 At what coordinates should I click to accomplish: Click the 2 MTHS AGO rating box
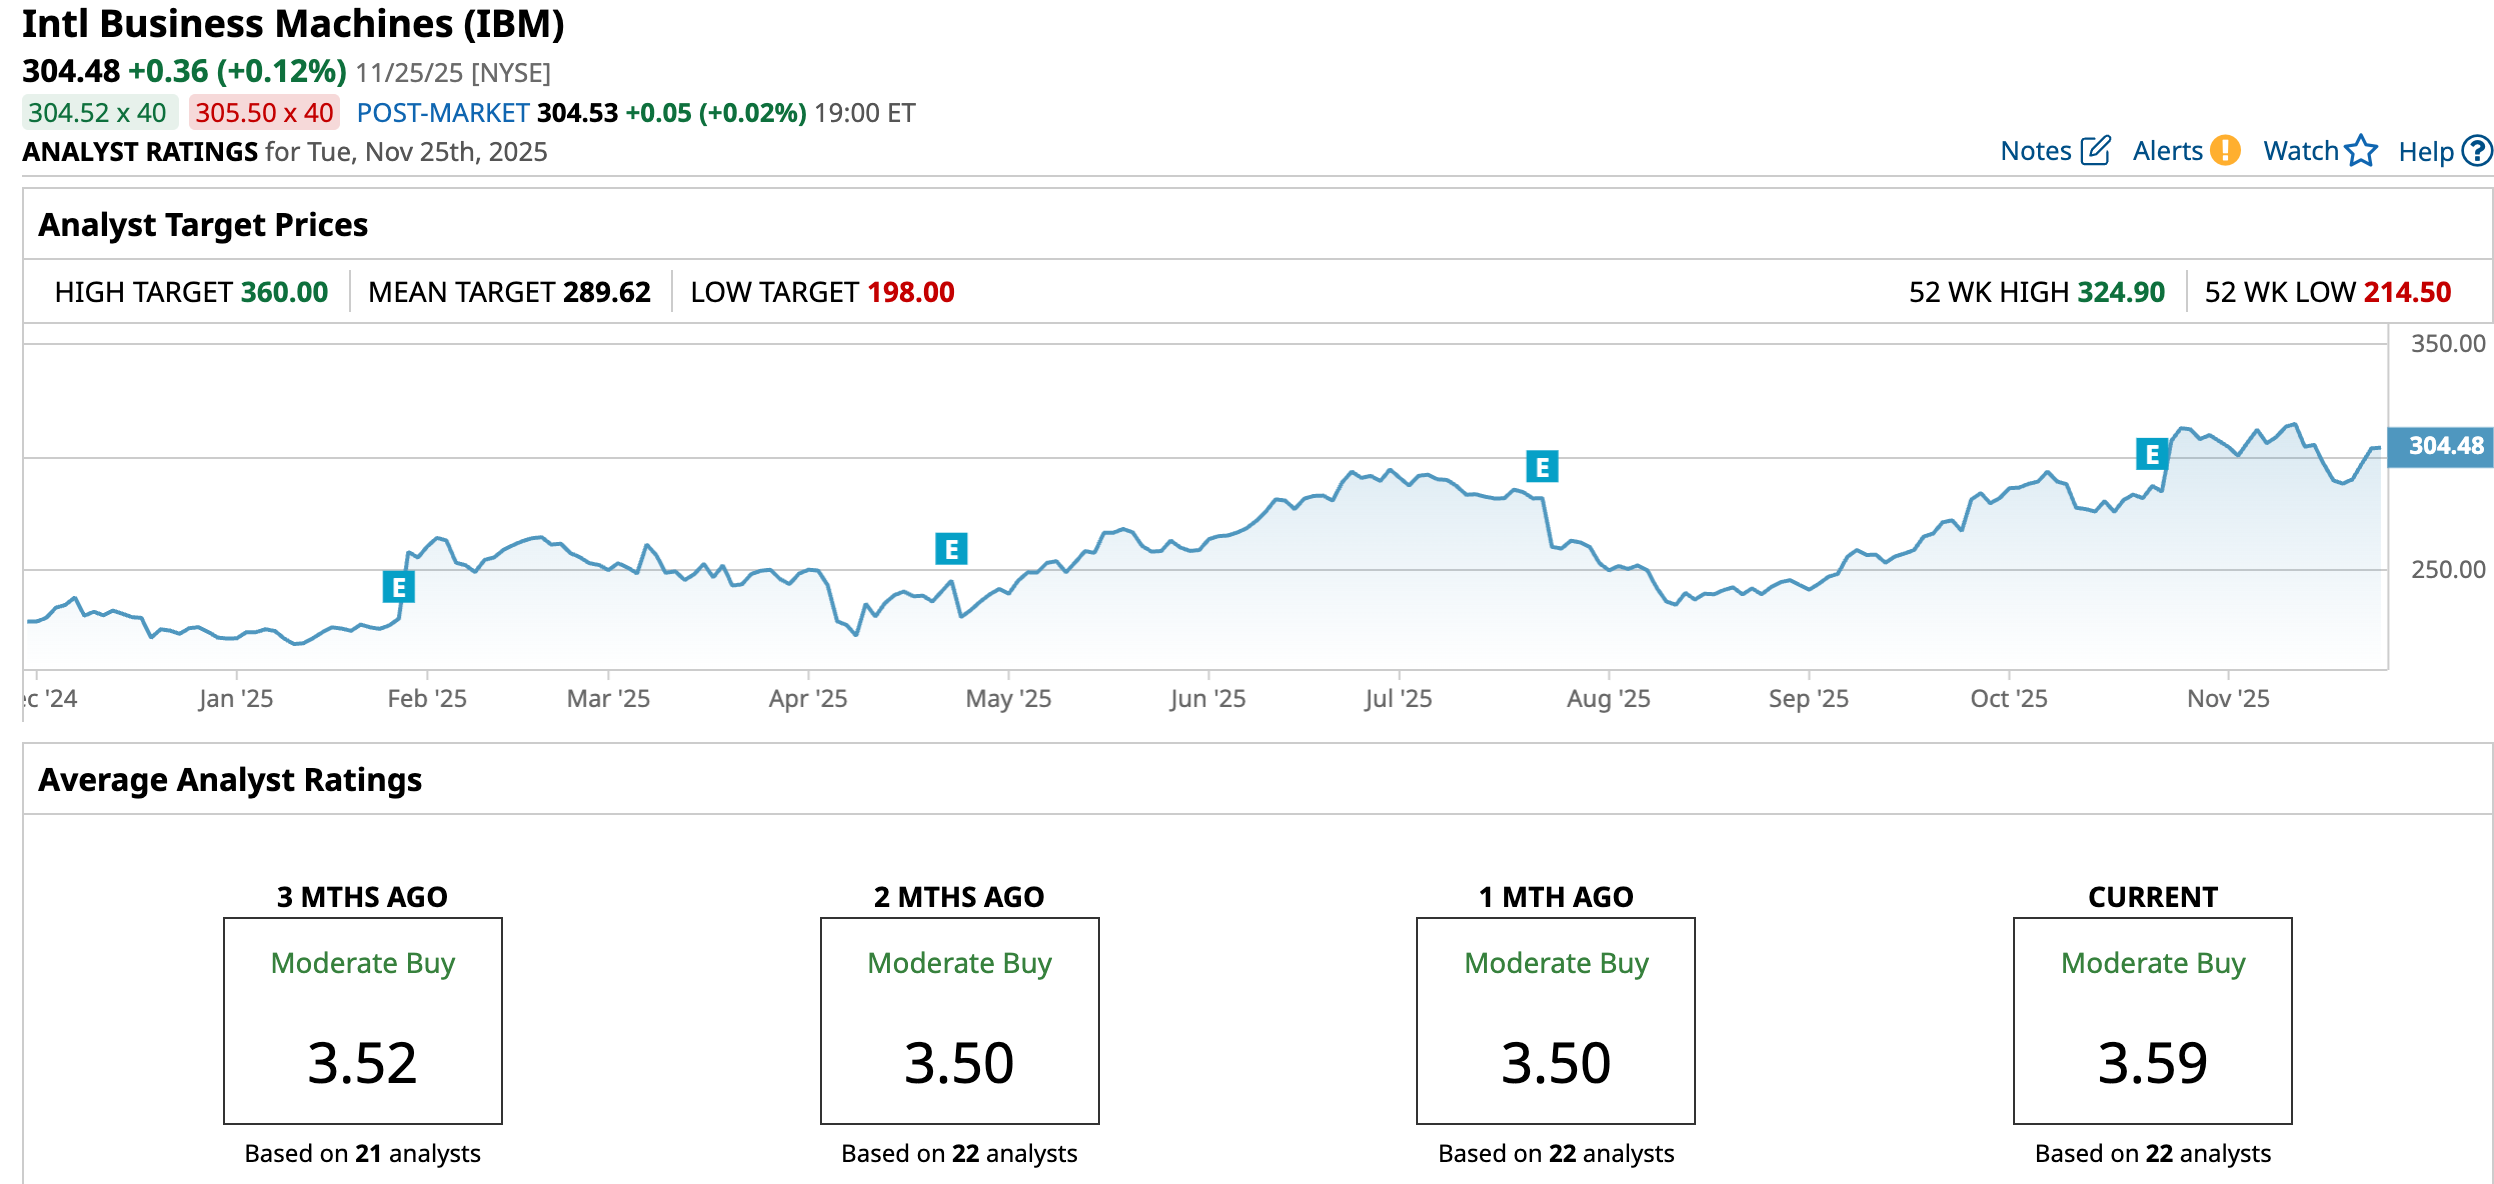[x=959, y=1021]
